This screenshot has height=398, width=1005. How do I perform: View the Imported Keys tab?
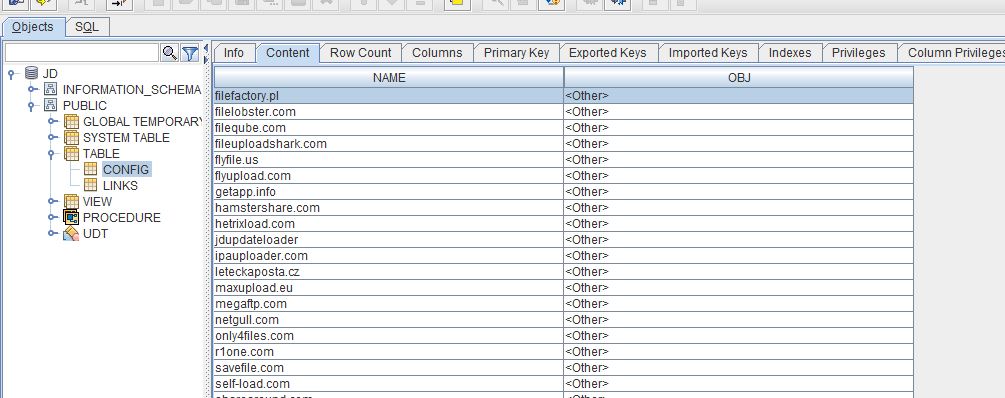pos(708,53)
